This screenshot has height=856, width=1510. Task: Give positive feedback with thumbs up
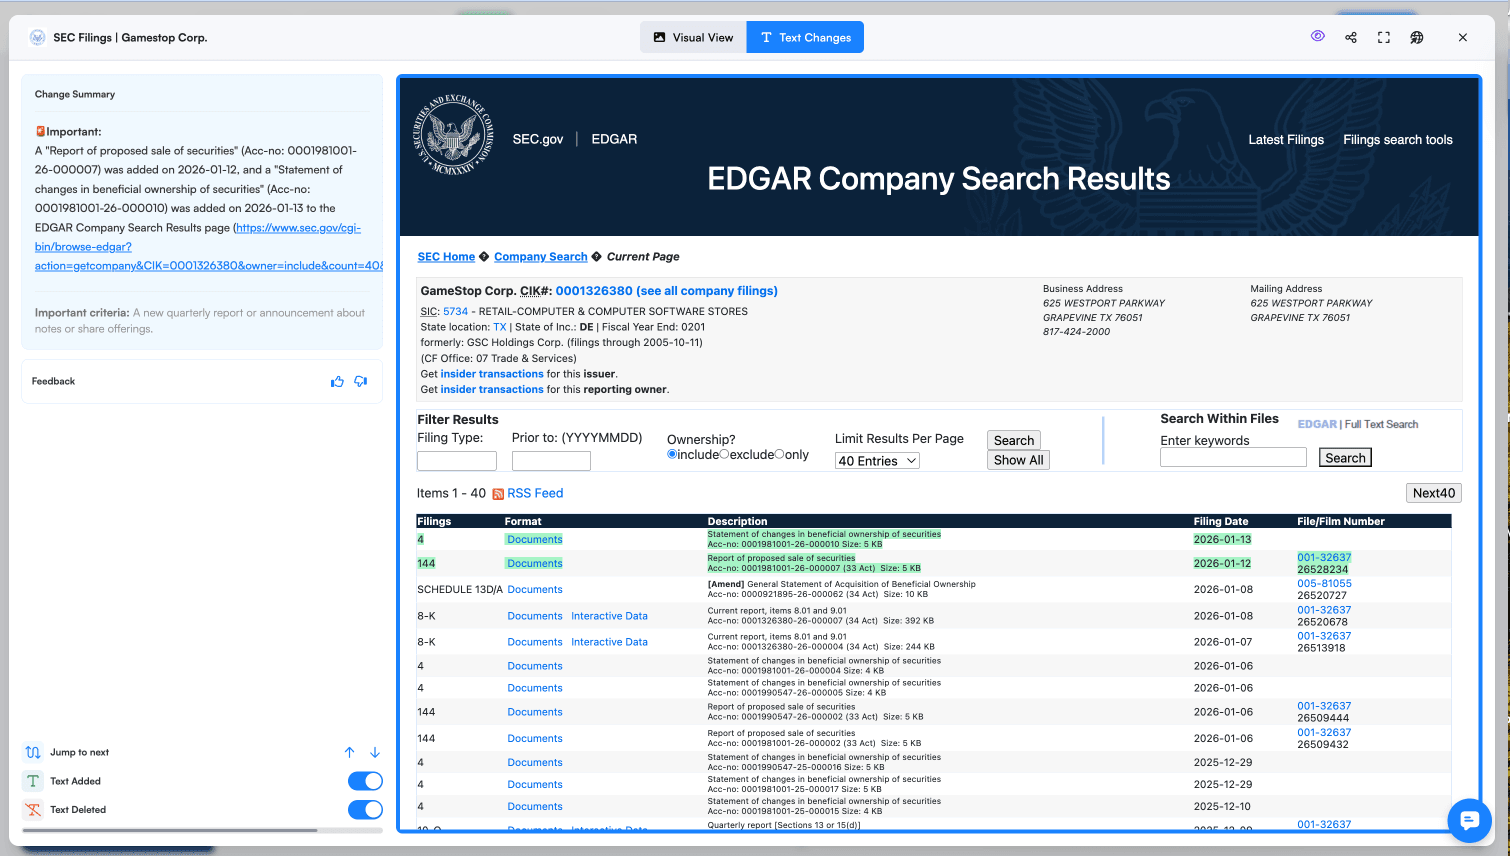point(337,381)
